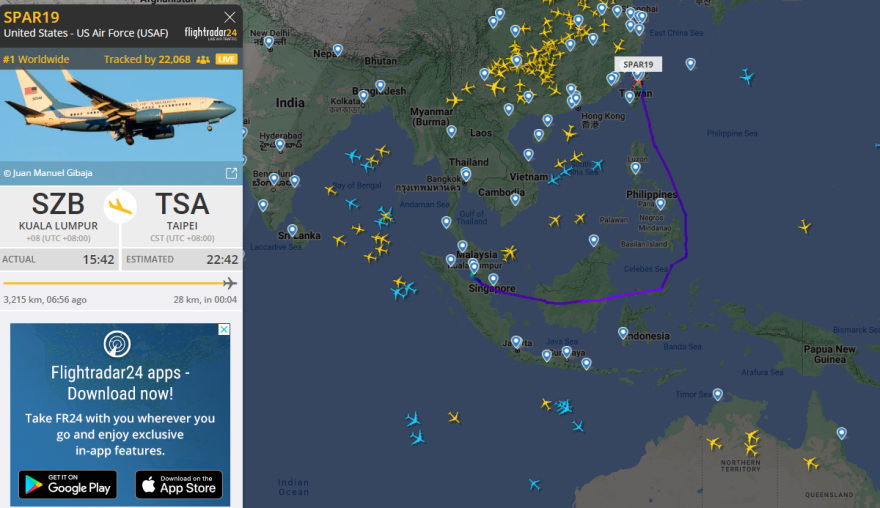The image size is (880, 508).
Task: Click the airport pin on Sri Lanka
Action: pos(293,229)
